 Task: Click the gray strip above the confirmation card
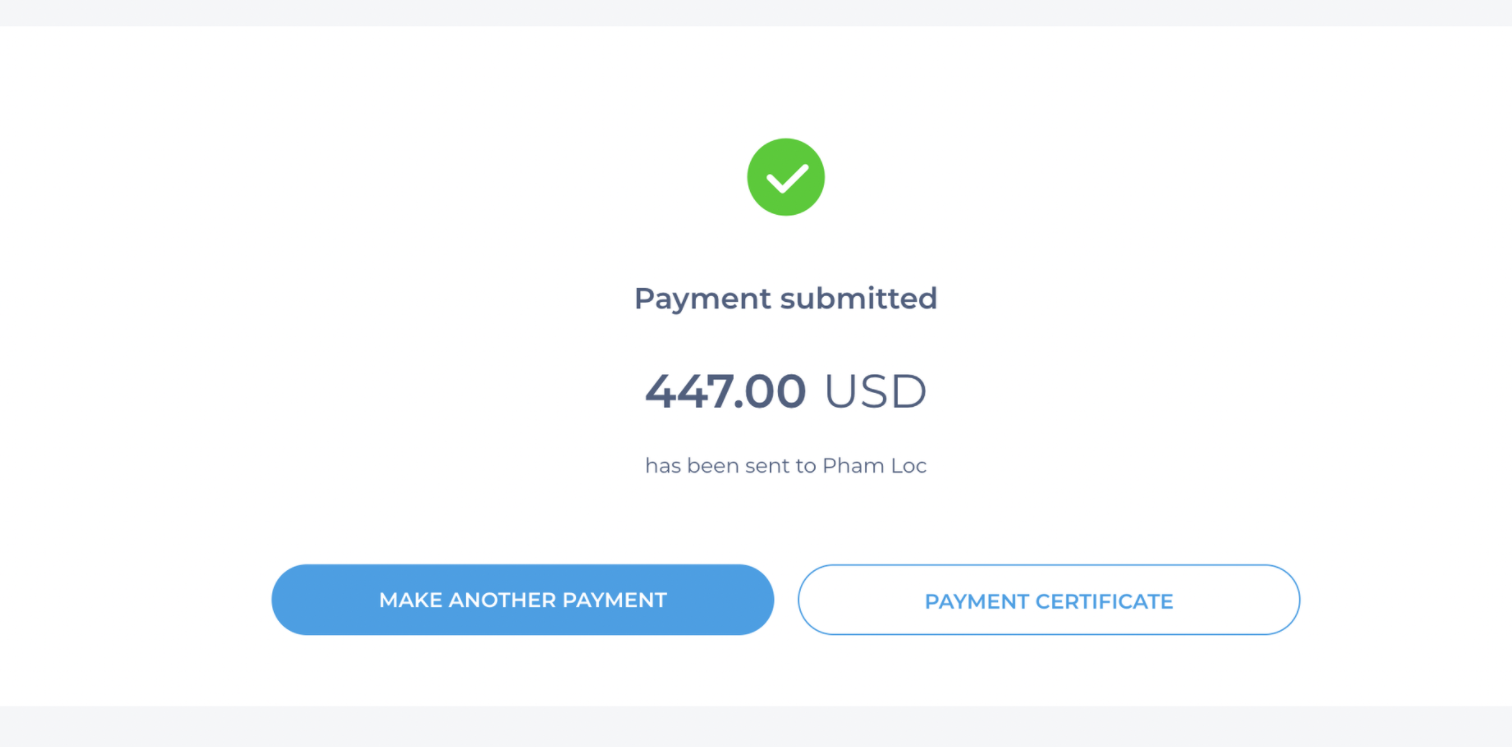point(756,12)
